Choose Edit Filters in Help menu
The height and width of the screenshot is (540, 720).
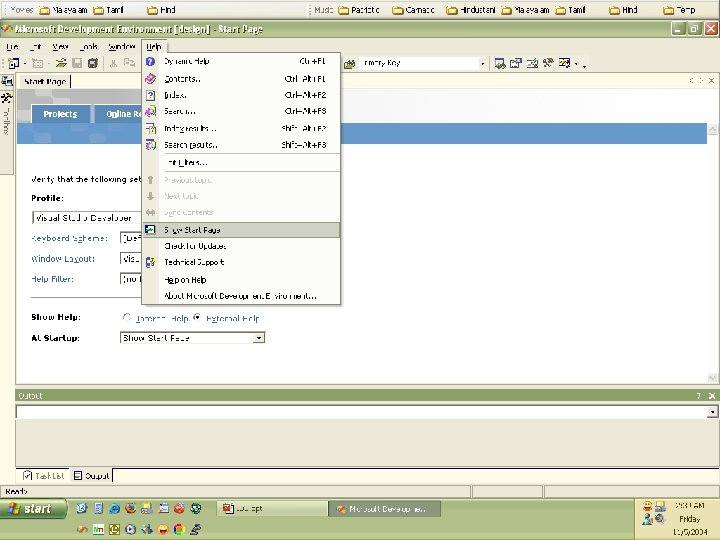tap(241, 163)
